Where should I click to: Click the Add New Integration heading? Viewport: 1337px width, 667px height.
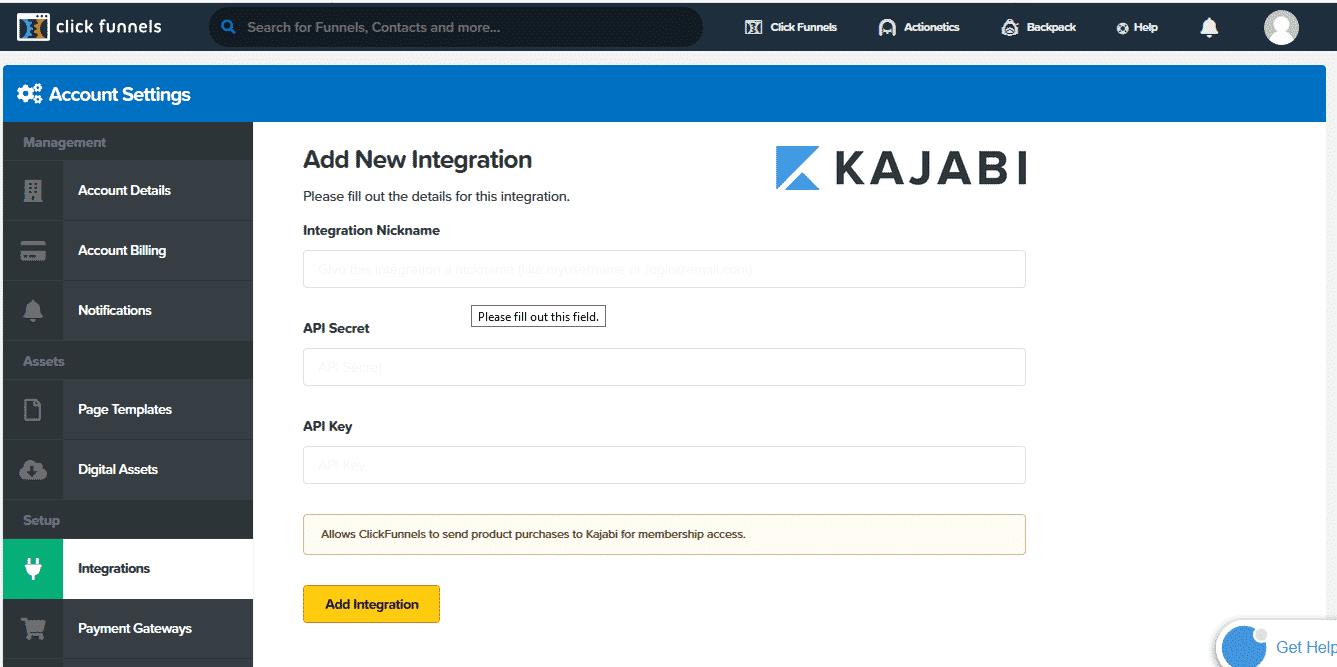(417, 160)
